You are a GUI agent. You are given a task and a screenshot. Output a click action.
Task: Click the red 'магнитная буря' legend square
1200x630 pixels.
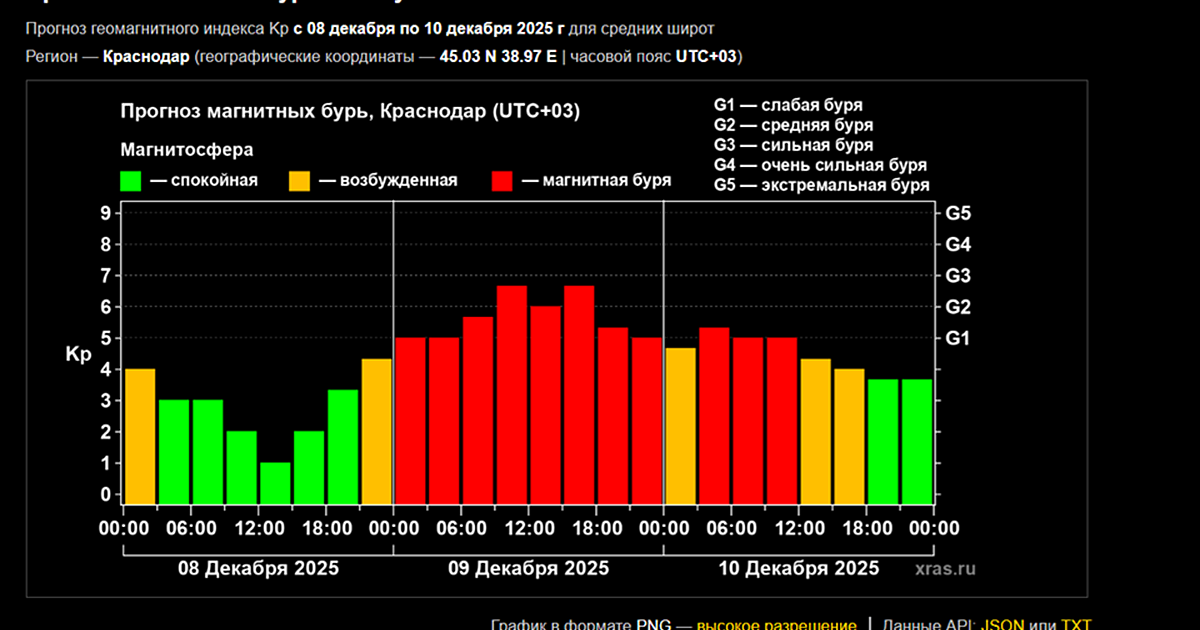502,181
